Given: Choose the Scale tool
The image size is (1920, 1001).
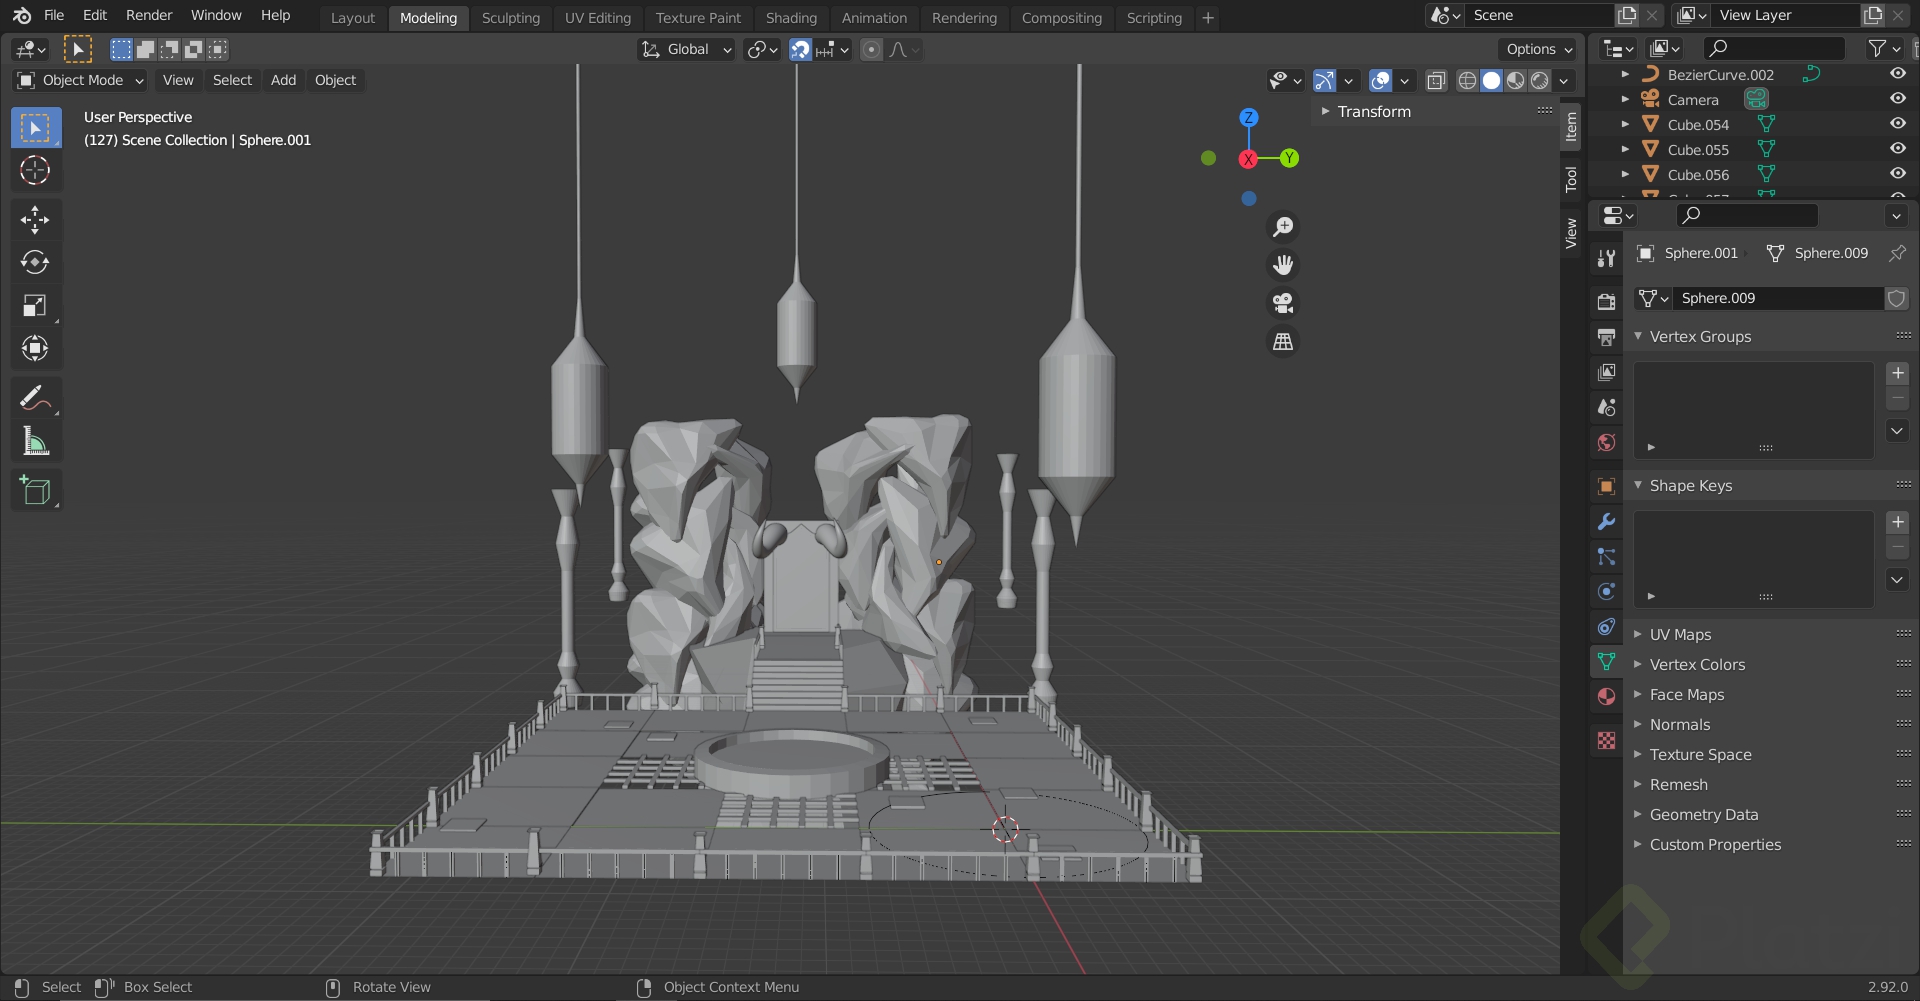Looking at the screenshot, I should [x=35, y=305].
